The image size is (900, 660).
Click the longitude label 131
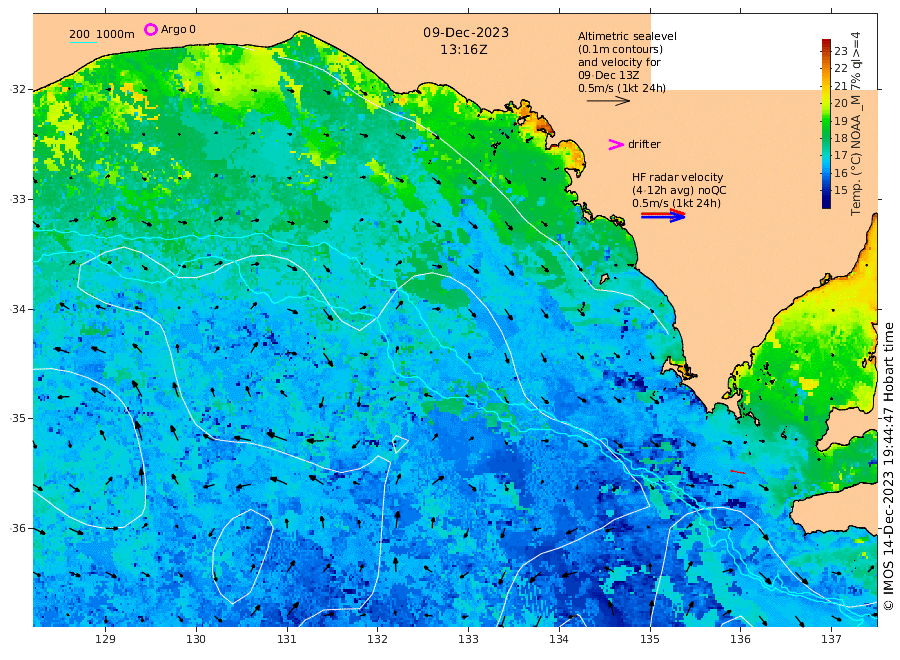287,639
